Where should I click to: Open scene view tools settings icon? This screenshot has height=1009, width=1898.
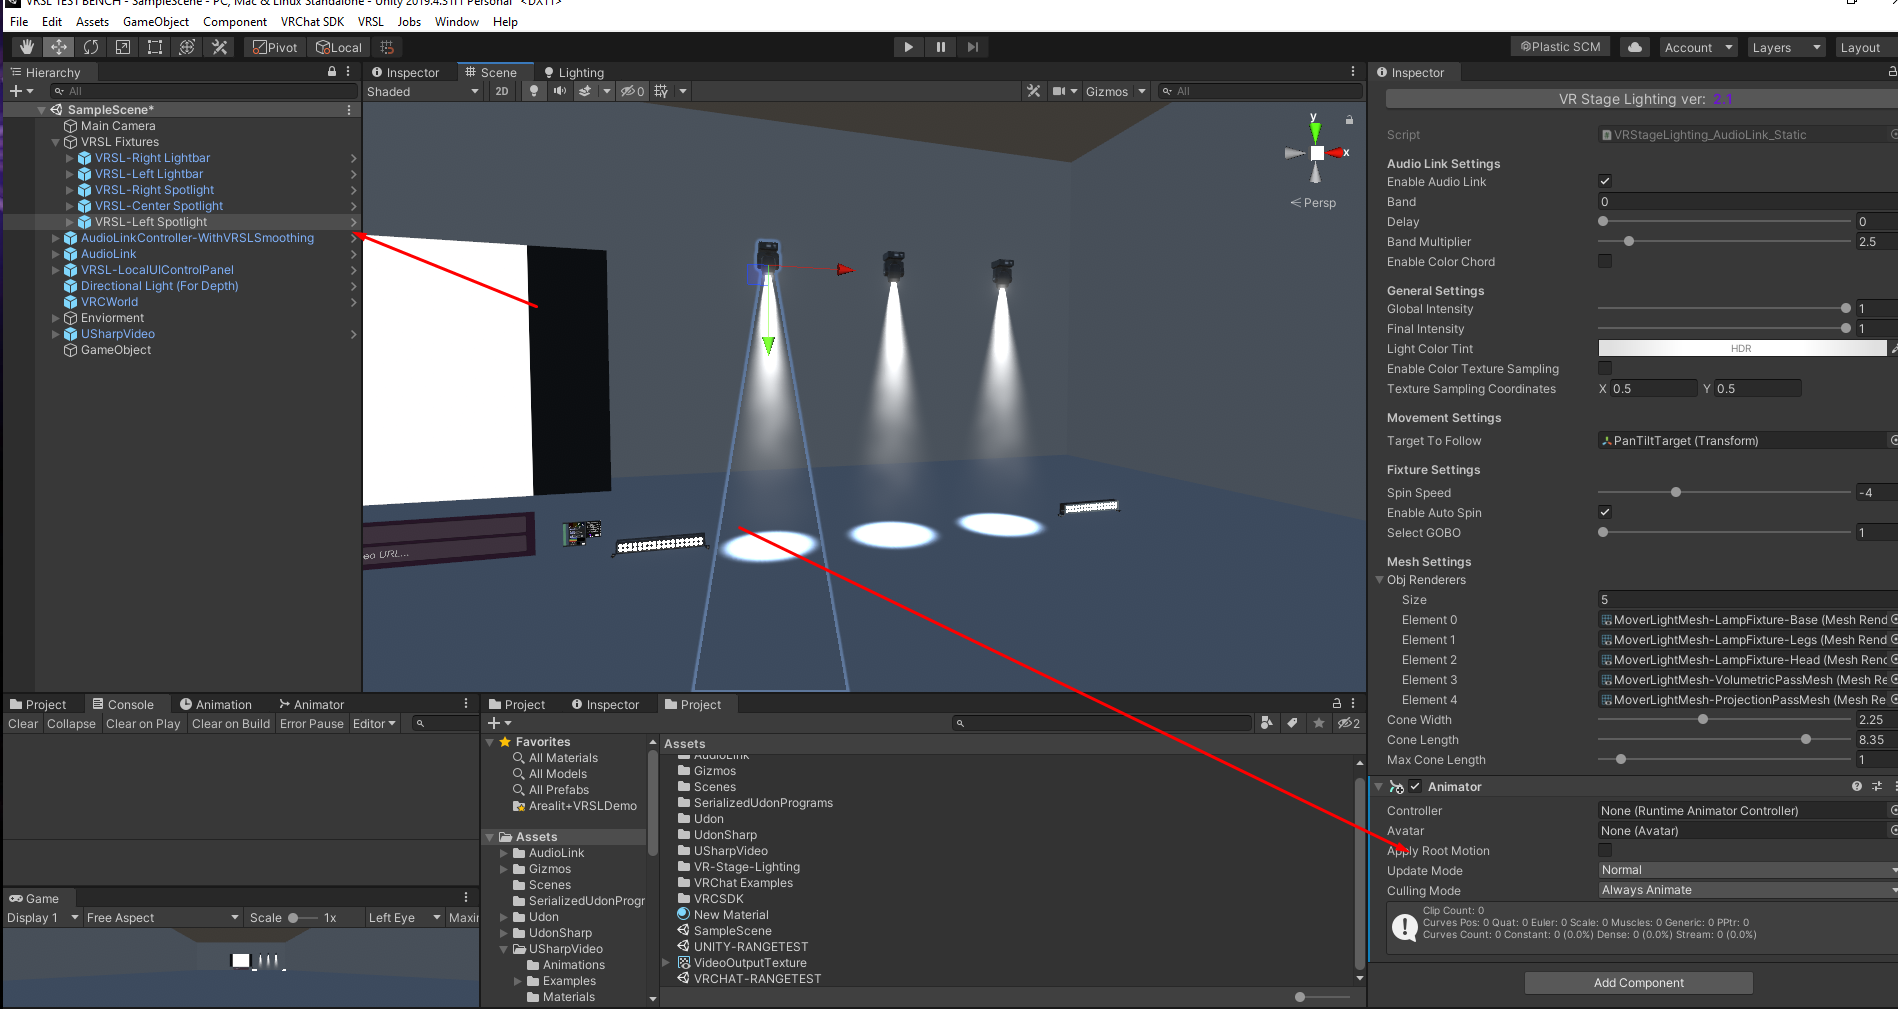tap(1033, 91)
